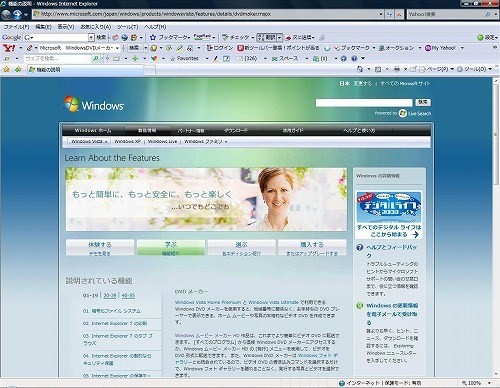500x388 pixels.
Task: Click the Feeds icon on IE command bar
Action: [378, 69]
